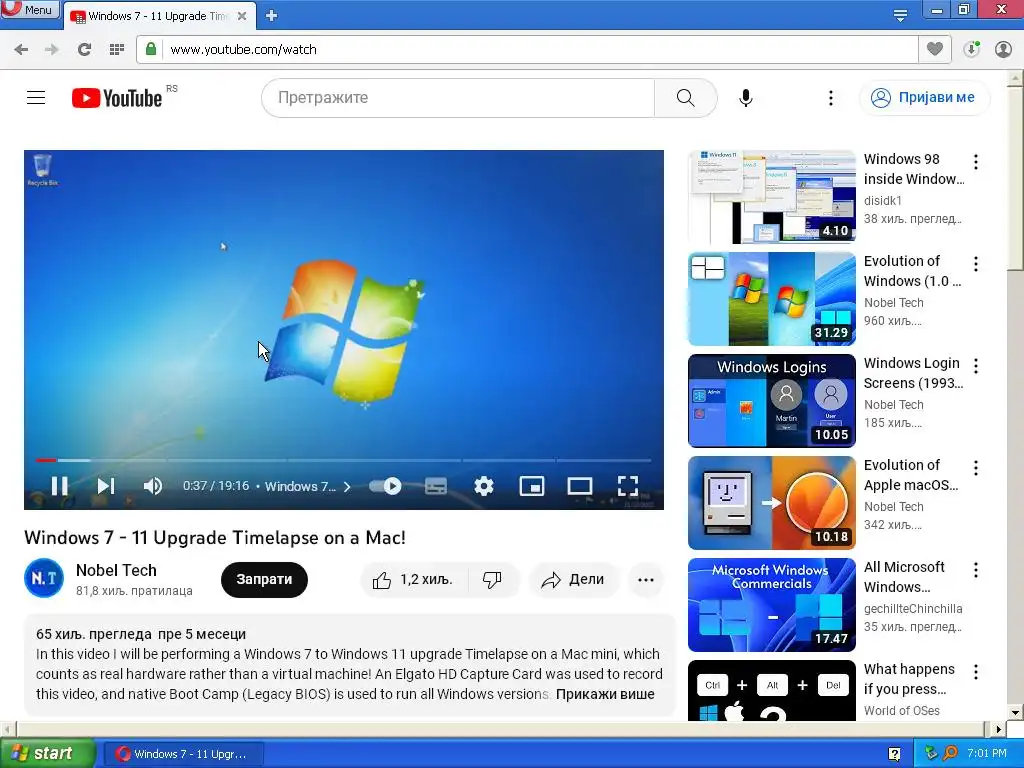
Task: Open options menu for Evolution of Windows video
Action: click(x=976, y=264)
